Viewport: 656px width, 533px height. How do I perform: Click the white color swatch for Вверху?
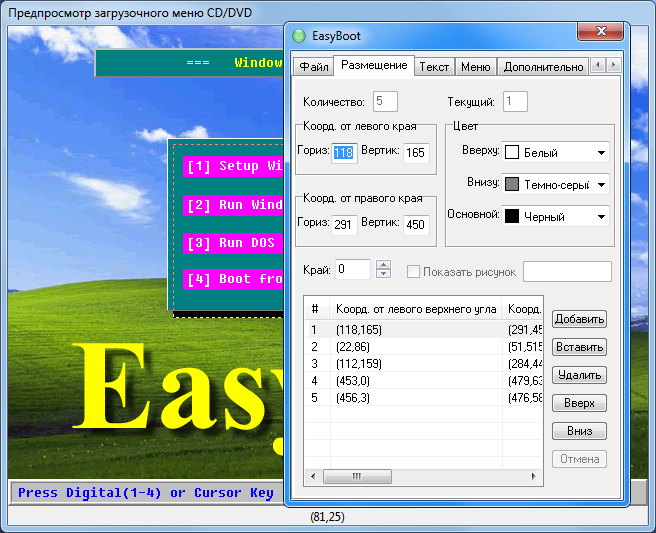pos(512,152)
